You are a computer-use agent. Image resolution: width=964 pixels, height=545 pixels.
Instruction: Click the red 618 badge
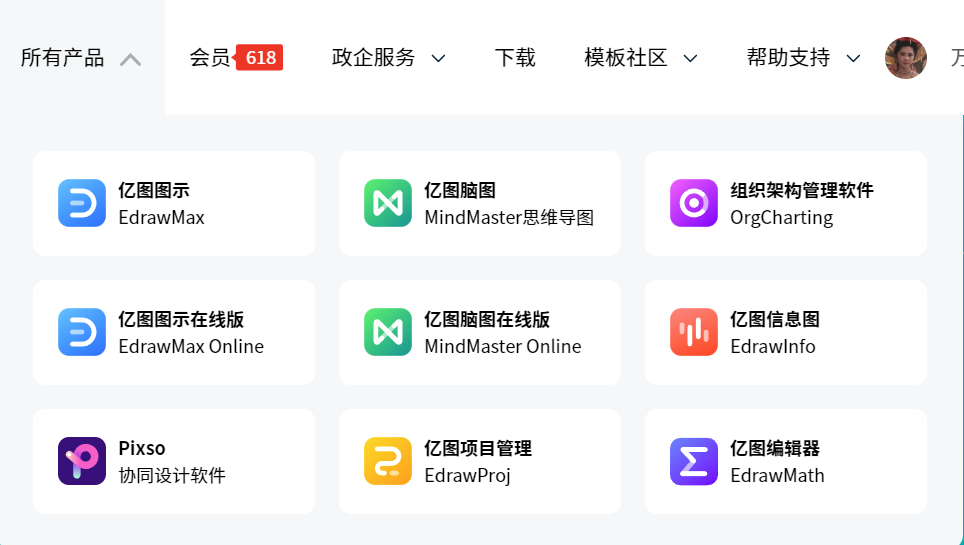pos(259,58)
